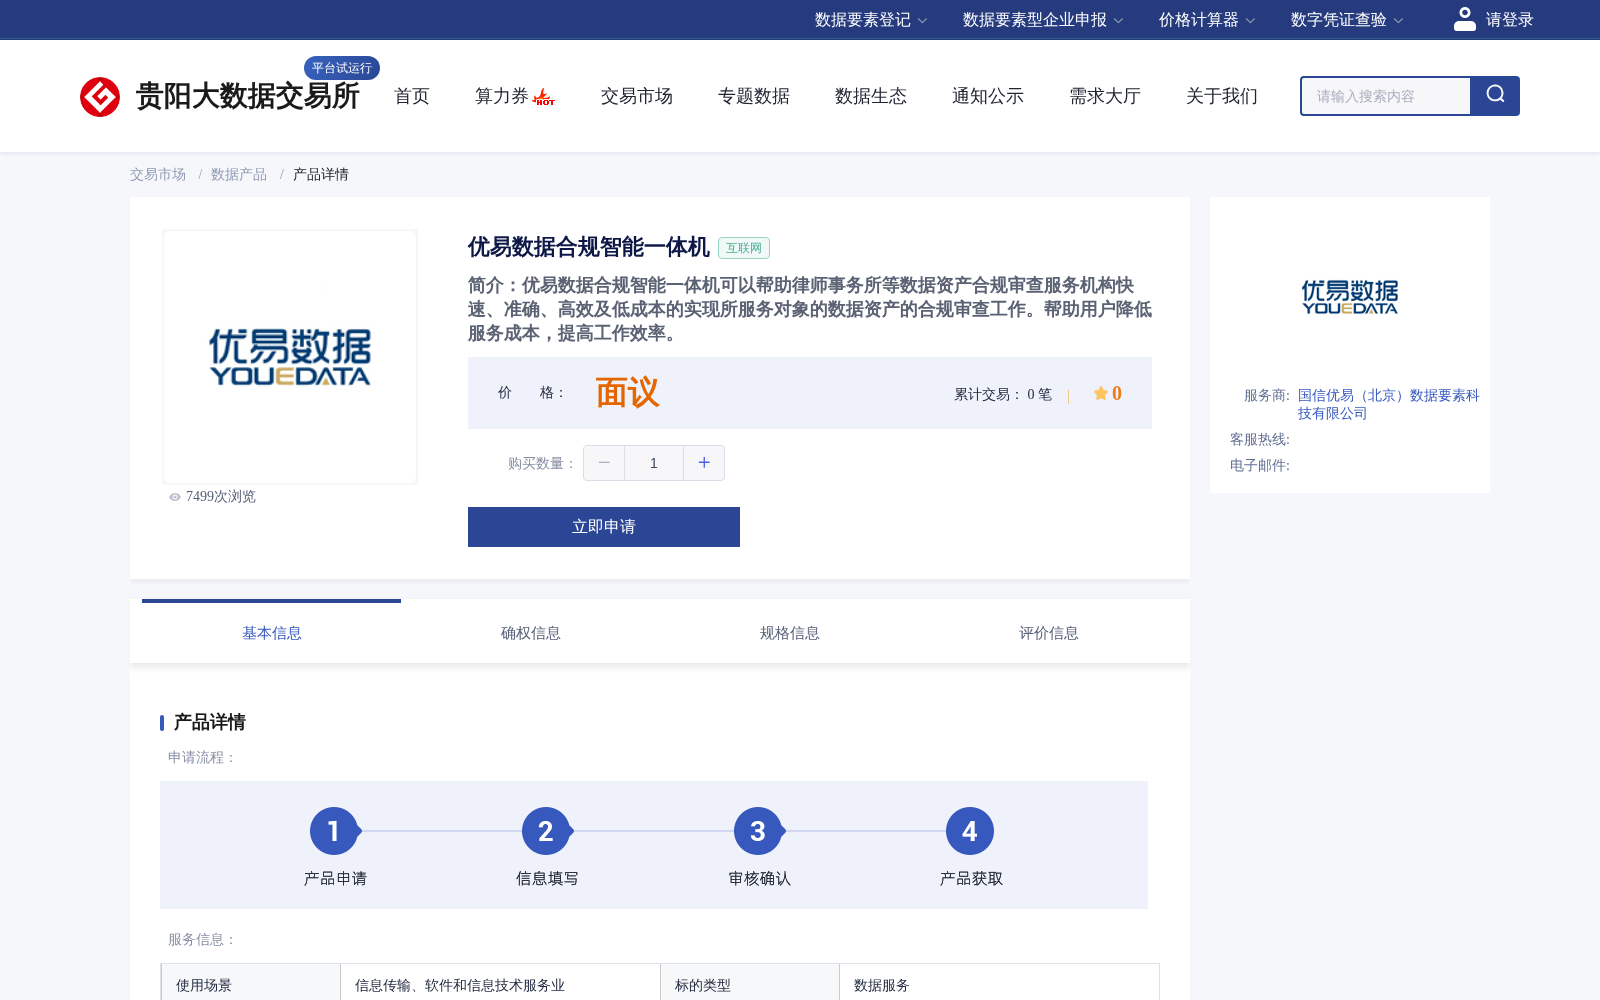This screenshot has height=1000, width=1600.
Task: Click 请登录 link
Action: click(x=1509, y=20)
